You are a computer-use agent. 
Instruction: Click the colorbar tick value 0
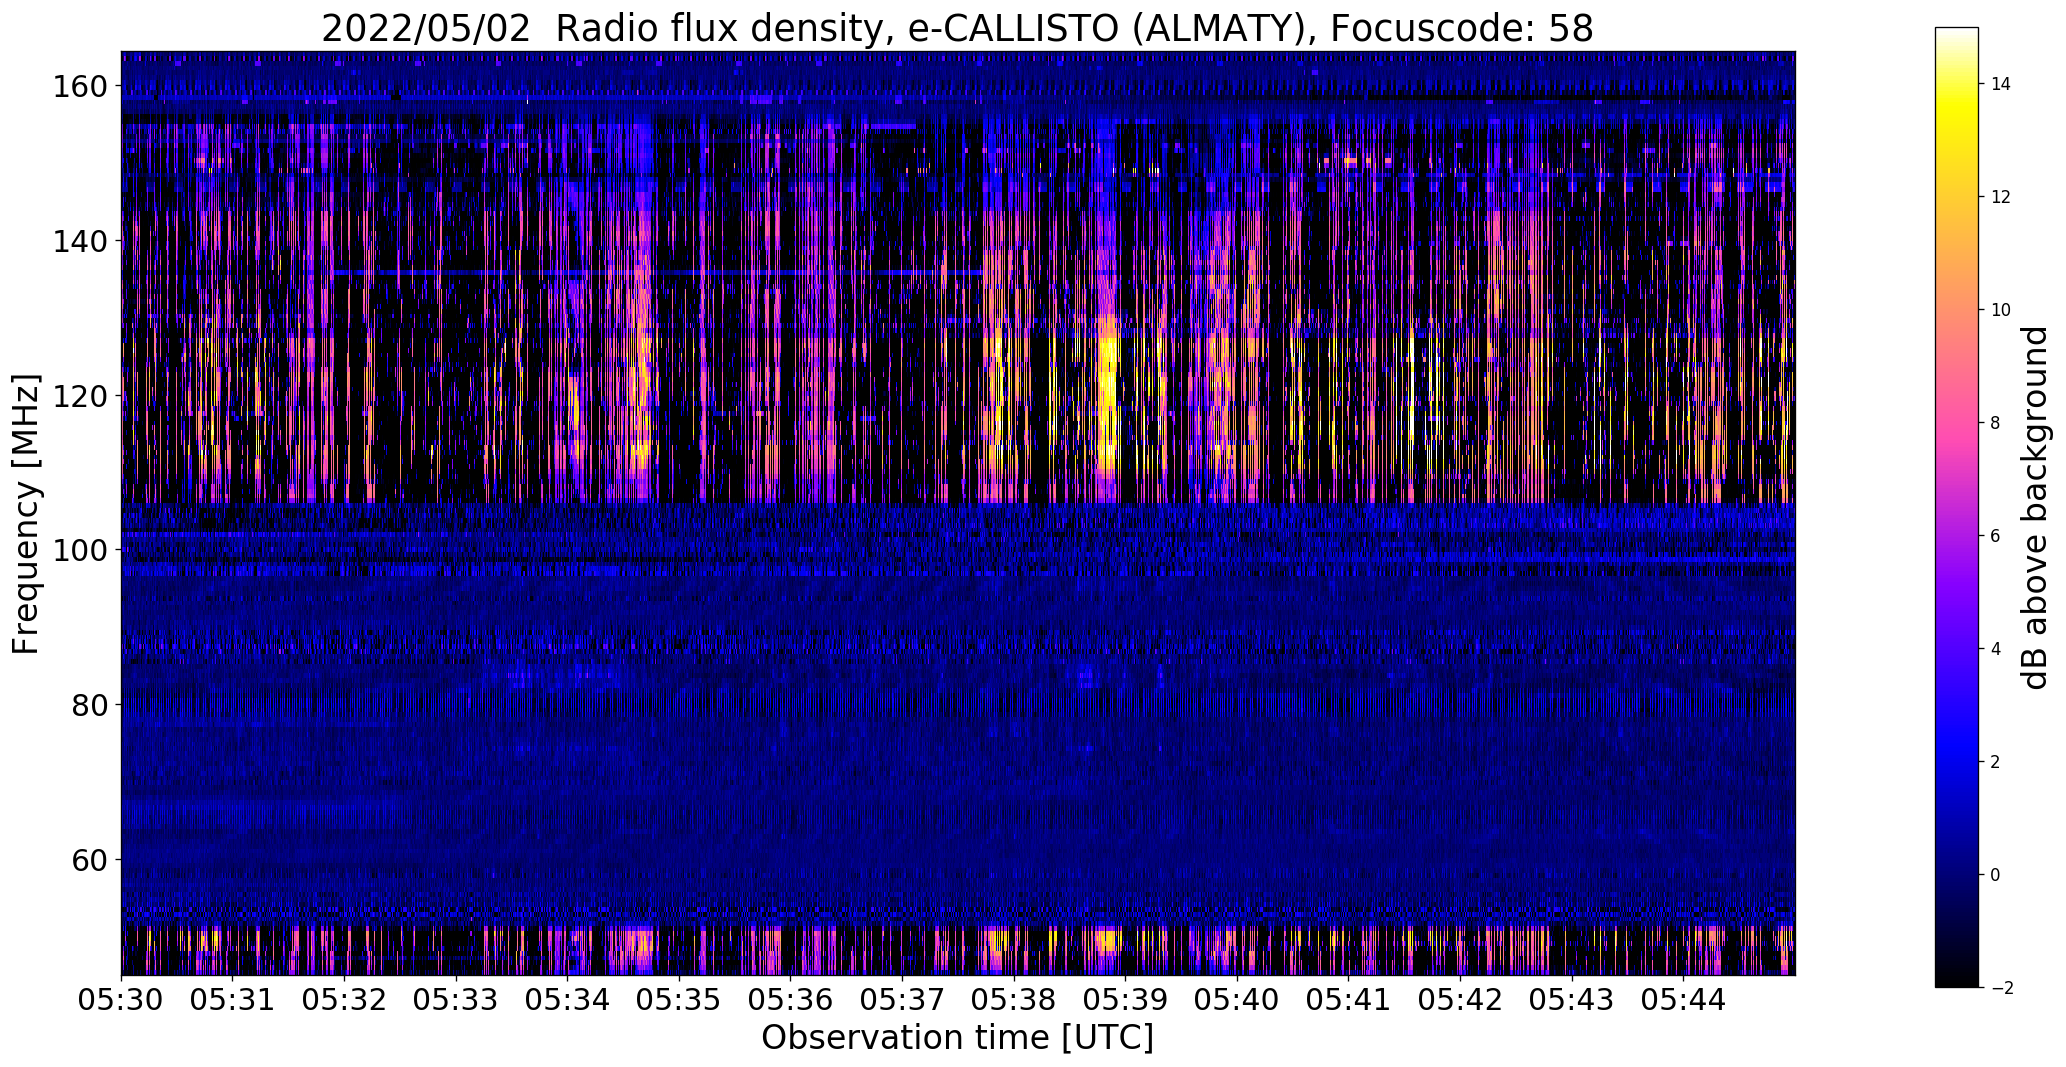point(1996,875)
